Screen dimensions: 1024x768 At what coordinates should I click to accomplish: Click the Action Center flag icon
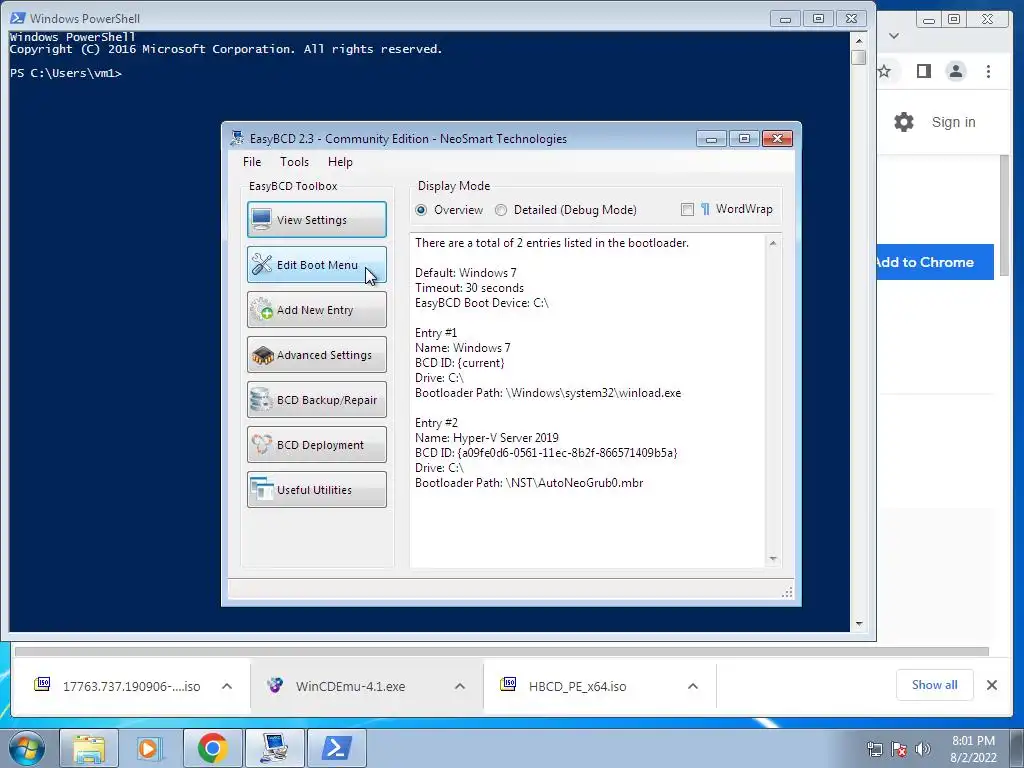tap(899, 749)
